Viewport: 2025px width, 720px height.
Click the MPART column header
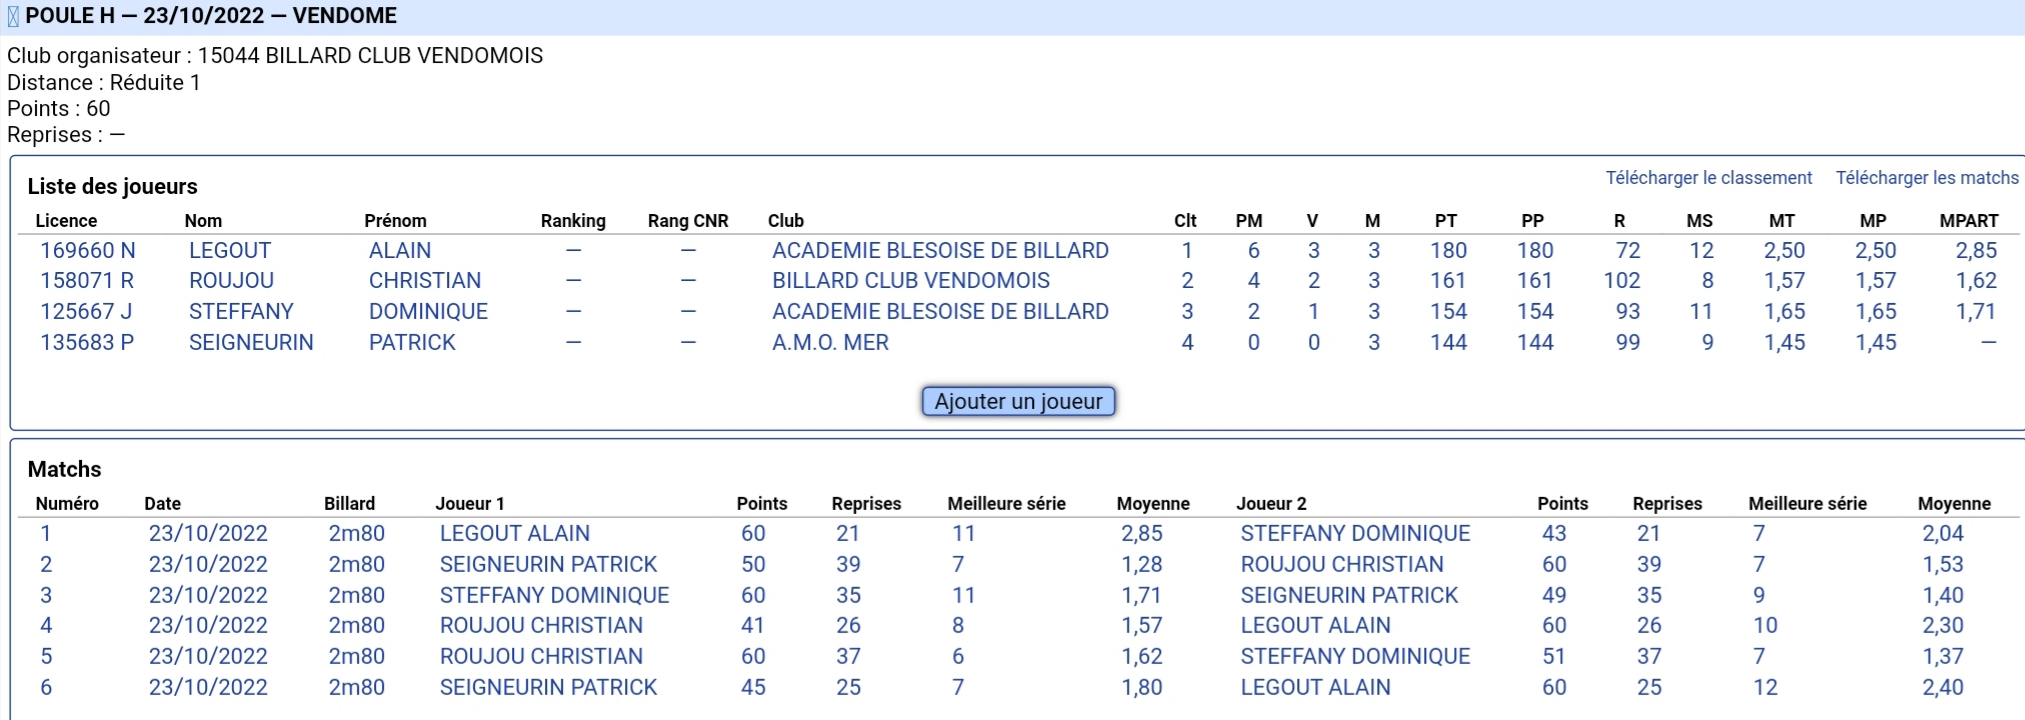tap(1968, 221)
